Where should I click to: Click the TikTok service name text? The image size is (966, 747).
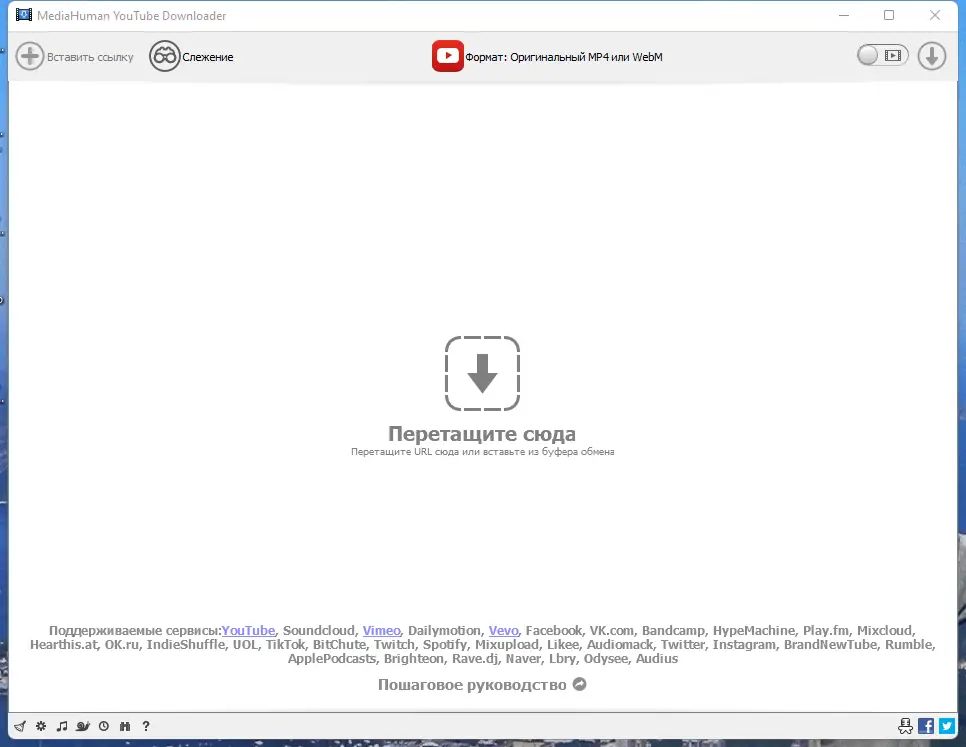pos(285,645)
